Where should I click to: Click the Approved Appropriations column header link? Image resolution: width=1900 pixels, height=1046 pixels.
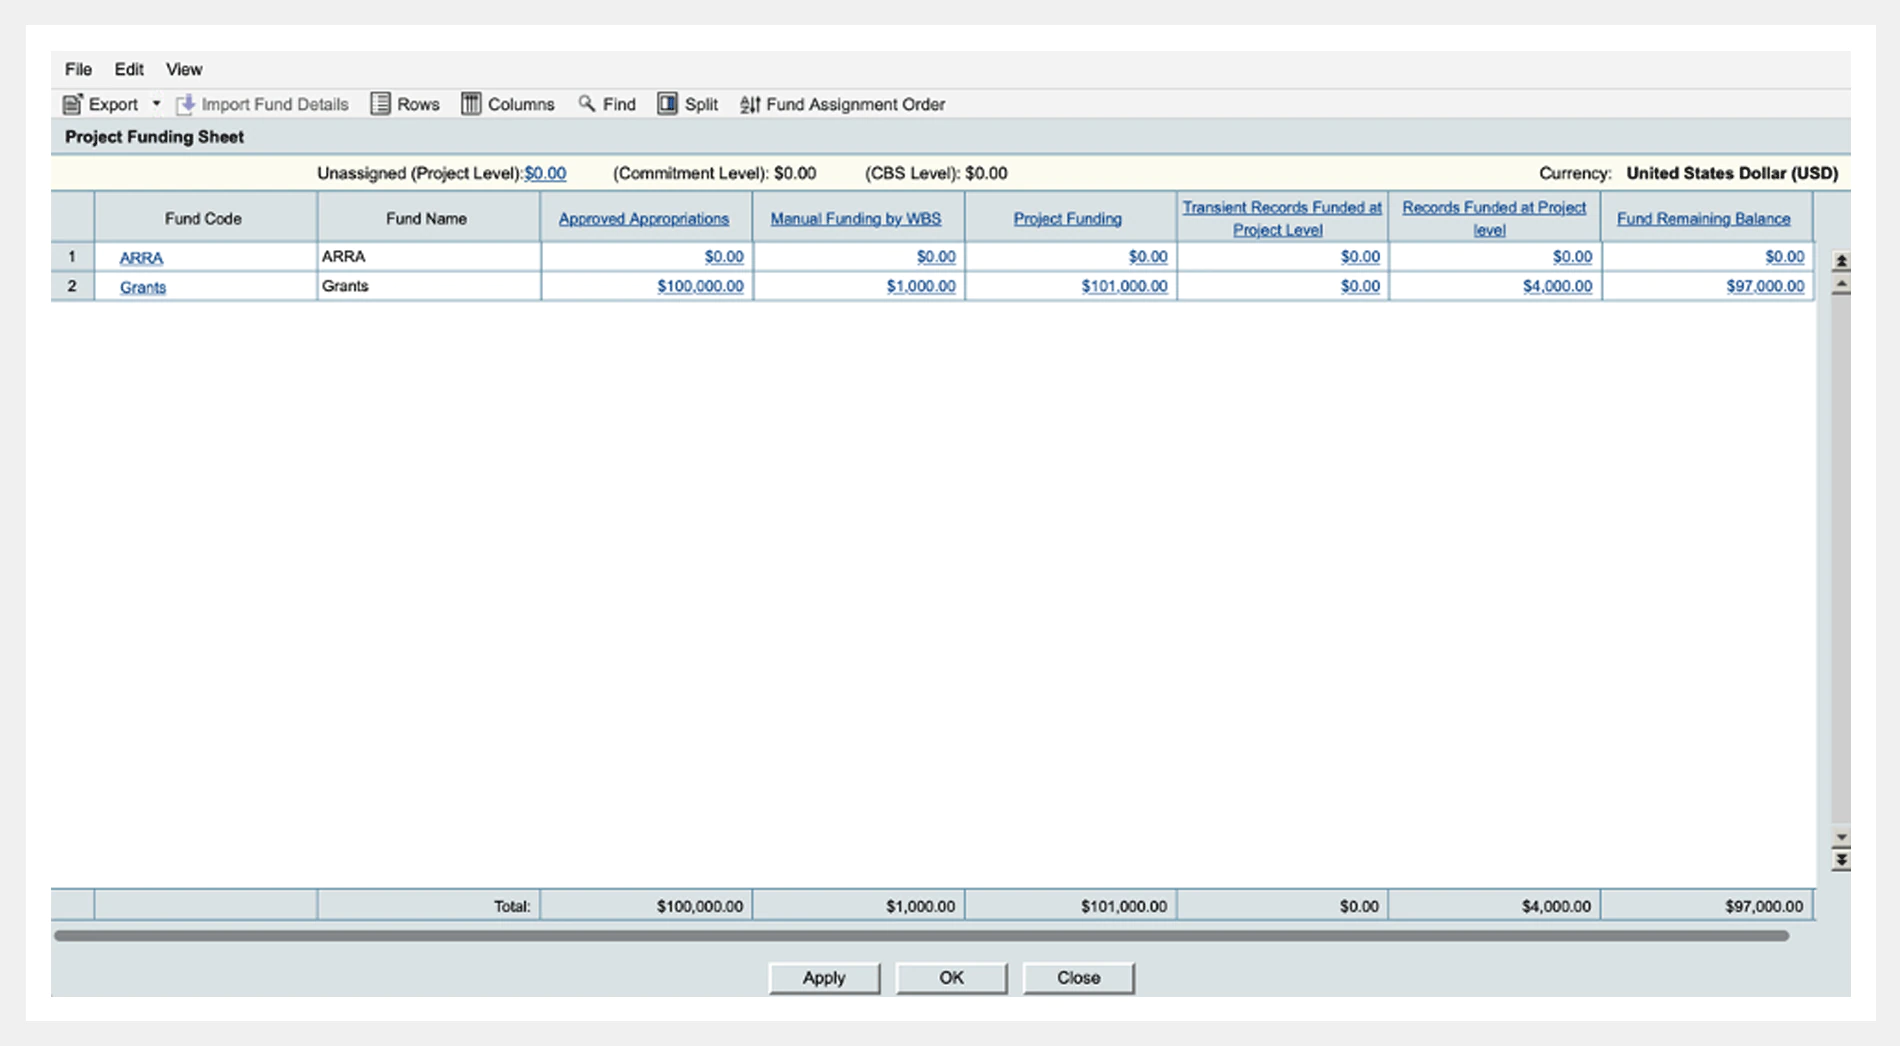point(644,219)
